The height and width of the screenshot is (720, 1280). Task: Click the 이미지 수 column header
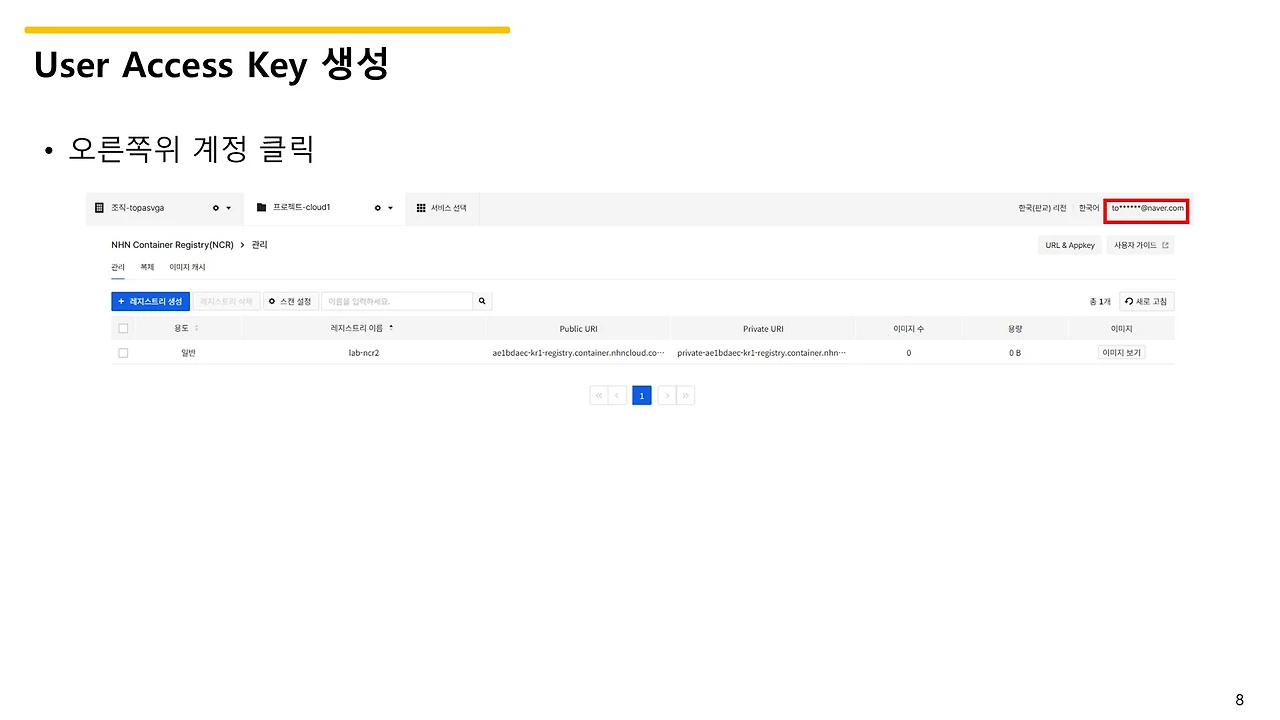pos(908,328)
